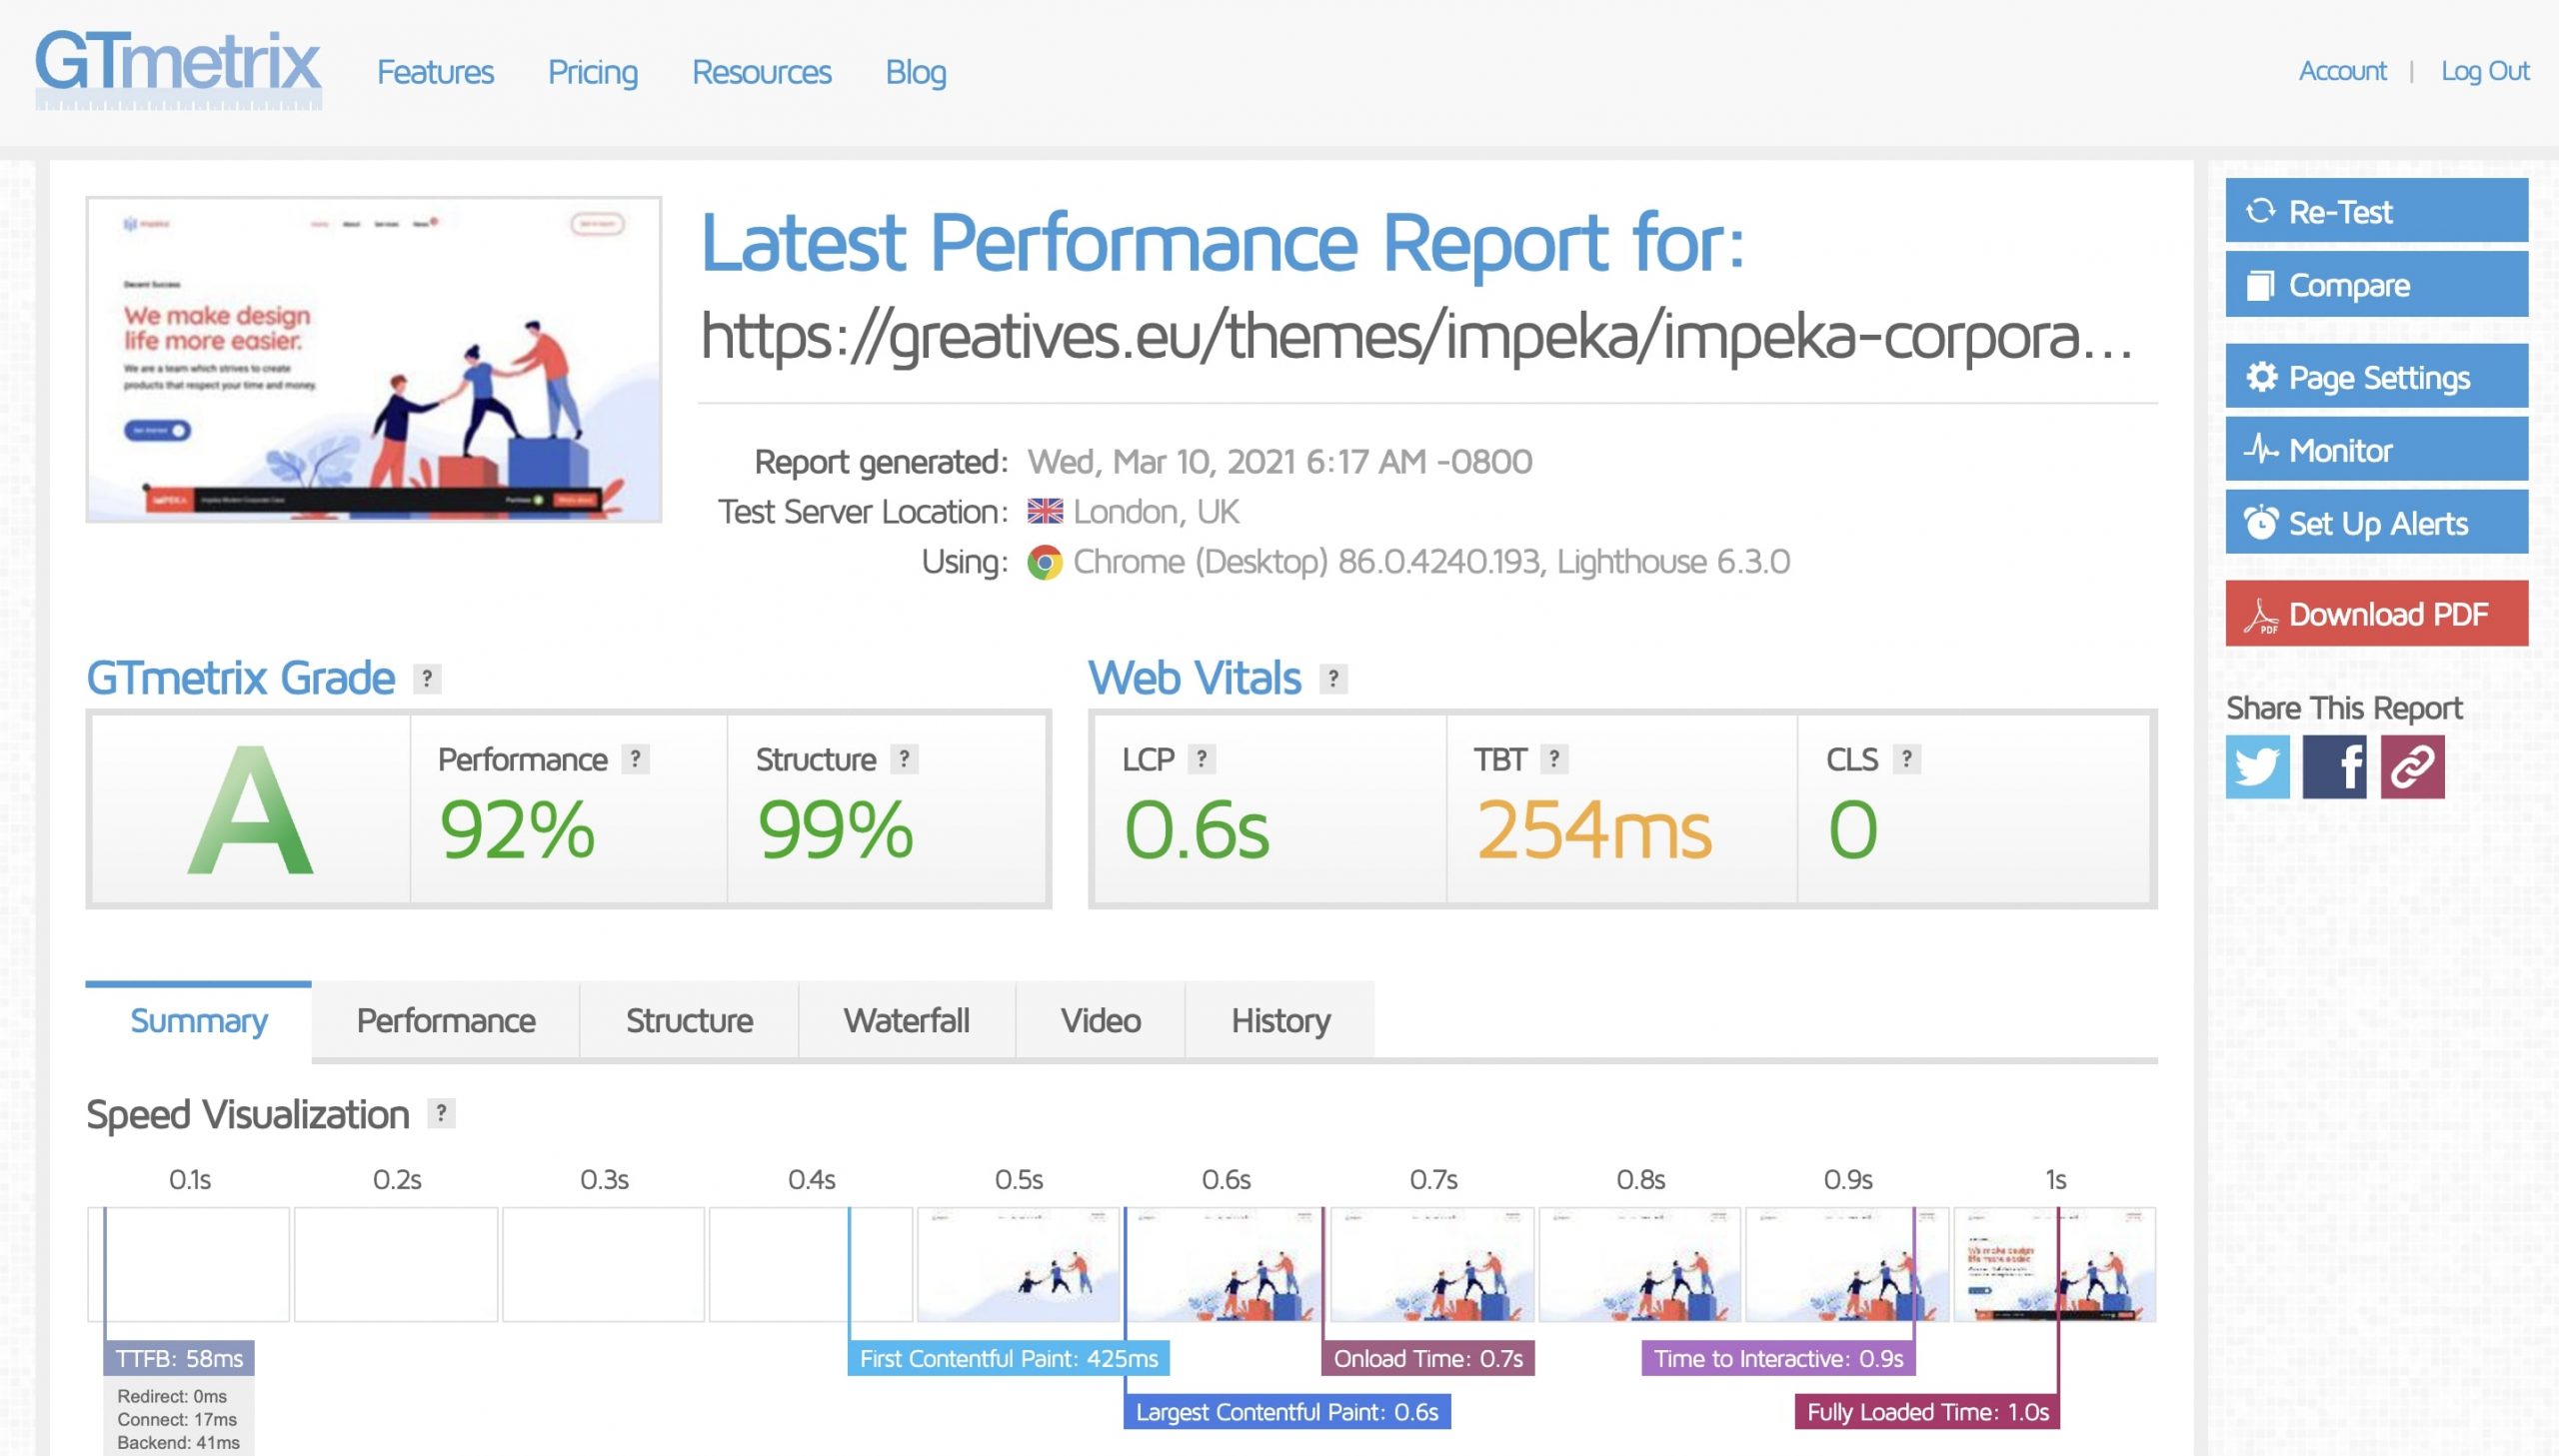Viewport: 2559px width, 1456px height.
Task: Open Page Settings
Action: [2375, 377]
